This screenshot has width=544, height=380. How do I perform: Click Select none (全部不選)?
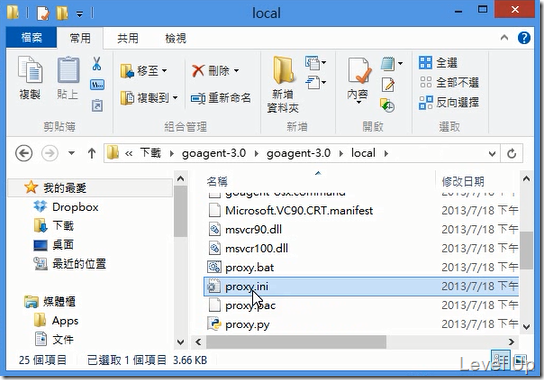coord(449,83)
